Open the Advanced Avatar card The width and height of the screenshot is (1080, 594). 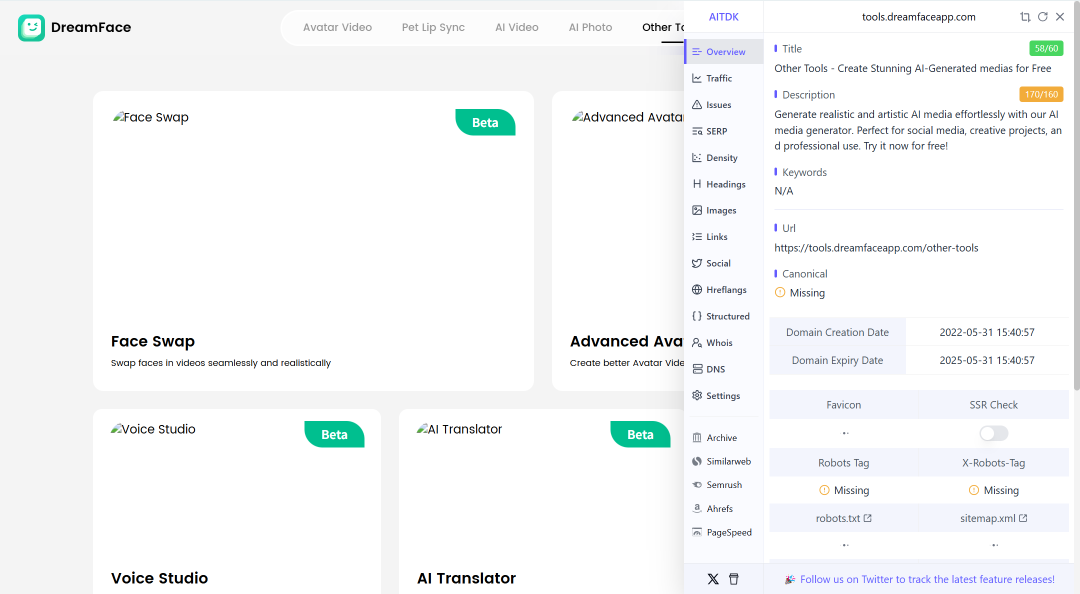(618, 241)
